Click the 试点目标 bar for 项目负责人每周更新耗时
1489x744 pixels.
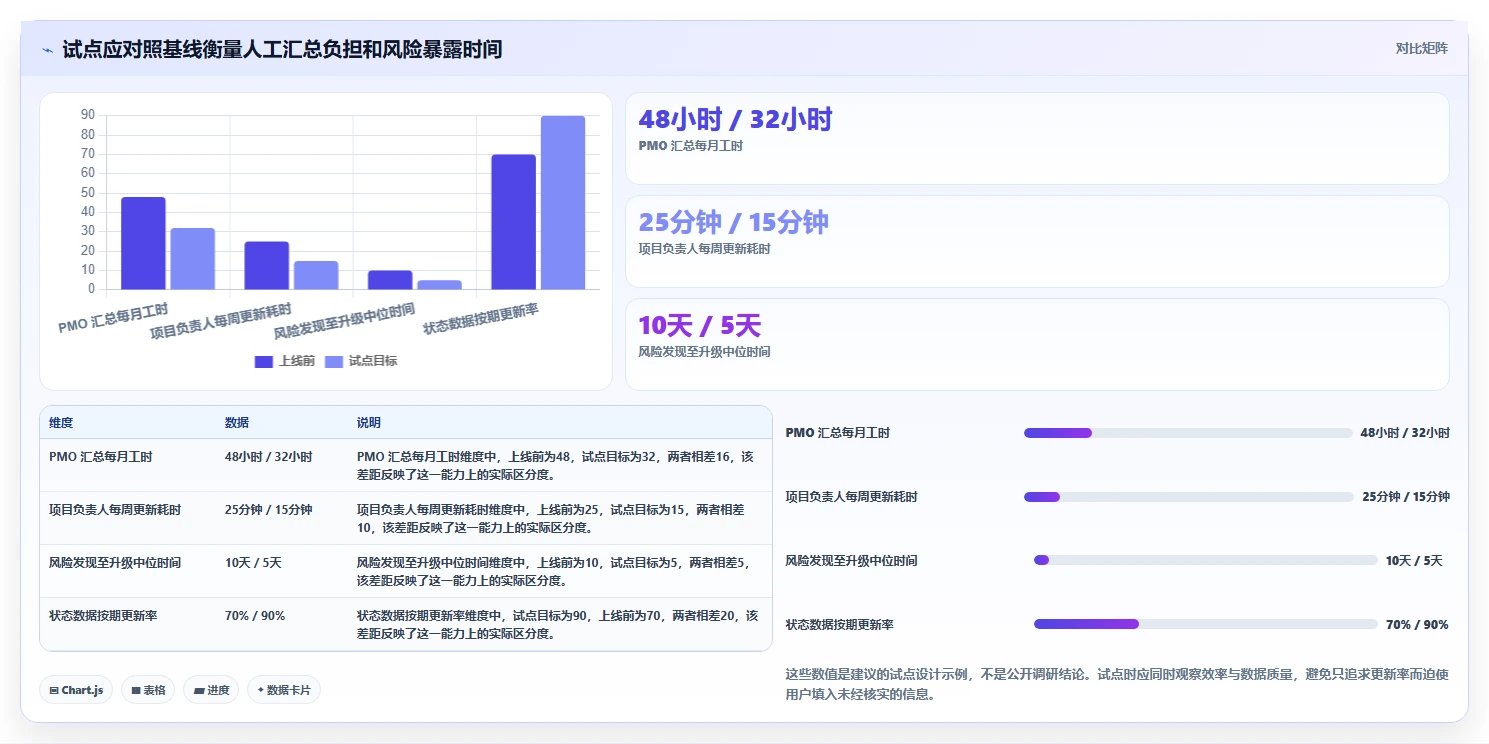pyautogui.click(x=316, y=275)
